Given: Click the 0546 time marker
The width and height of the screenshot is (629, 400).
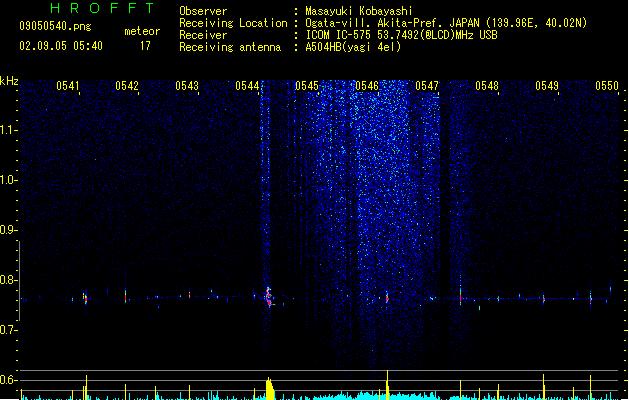Looking at the screenshot, I should tap(367, 86).
